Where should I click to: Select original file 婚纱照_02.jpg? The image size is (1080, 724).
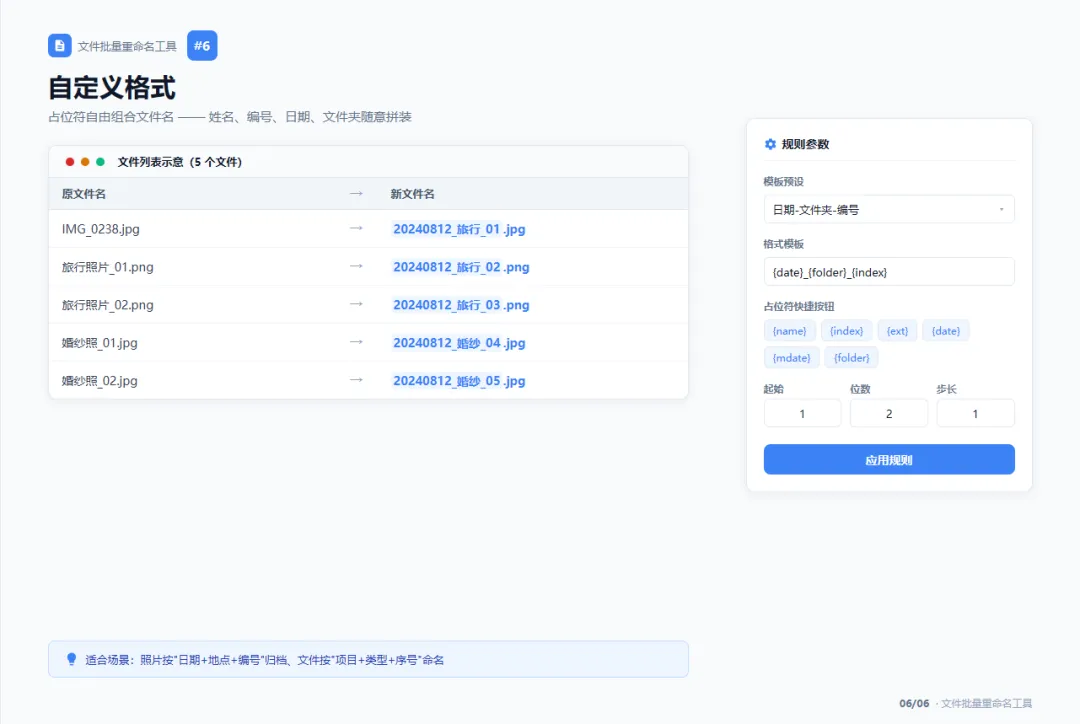coord(100,380)
